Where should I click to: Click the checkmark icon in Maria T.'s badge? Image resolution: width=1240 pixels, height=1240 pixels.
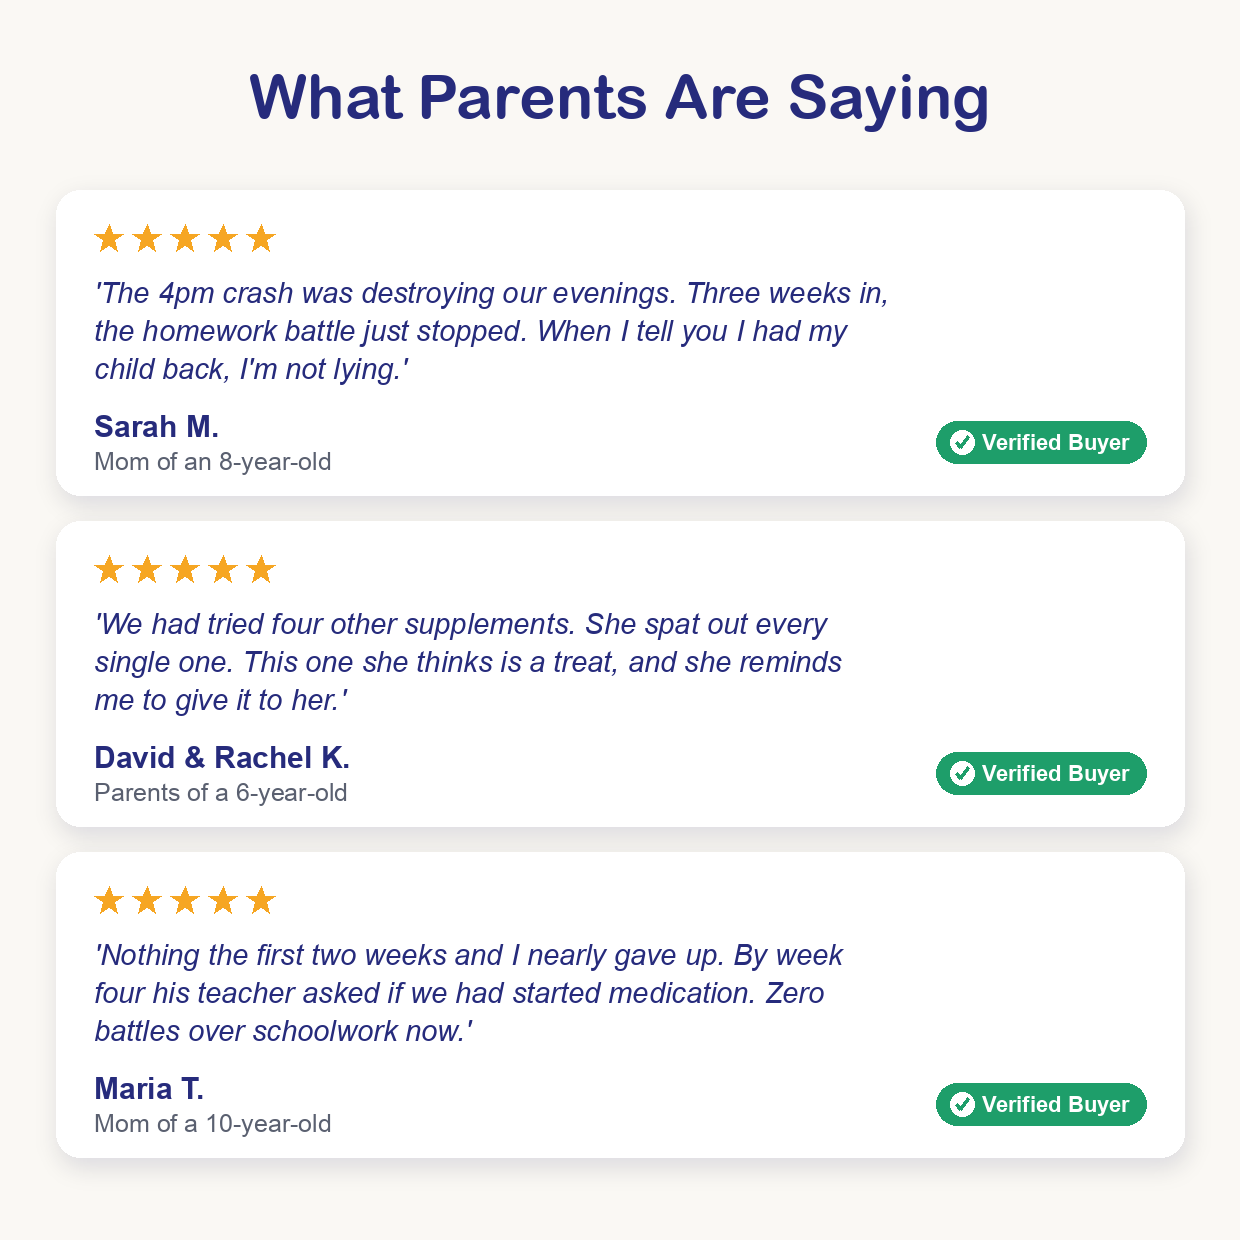pos(962,1104)
